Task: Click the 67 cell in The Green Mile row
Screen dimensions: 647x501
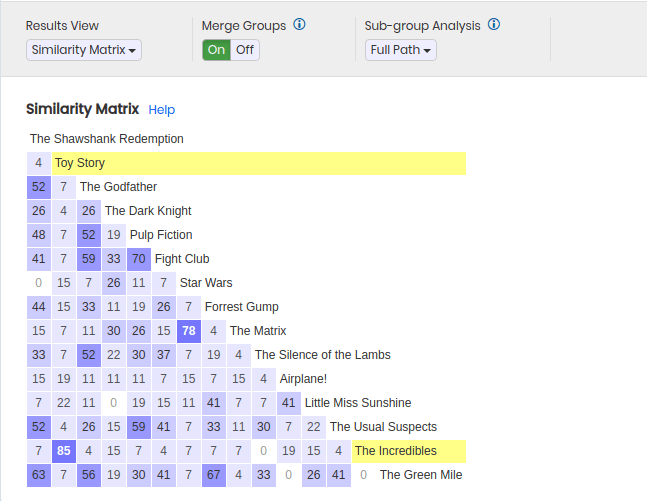Action: click(x=214, y=475)
